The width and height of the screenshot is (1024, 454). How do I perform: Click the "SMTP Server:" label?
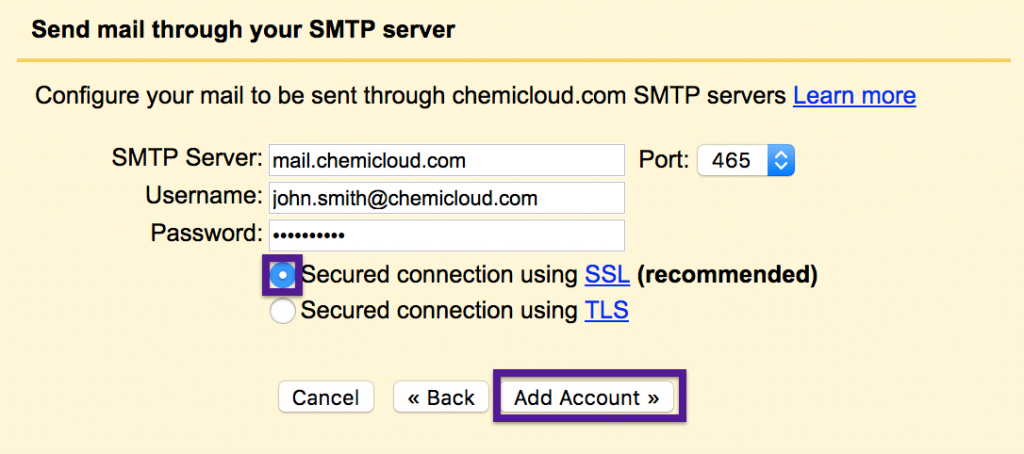pyautogui.click(x=186, y=158)
